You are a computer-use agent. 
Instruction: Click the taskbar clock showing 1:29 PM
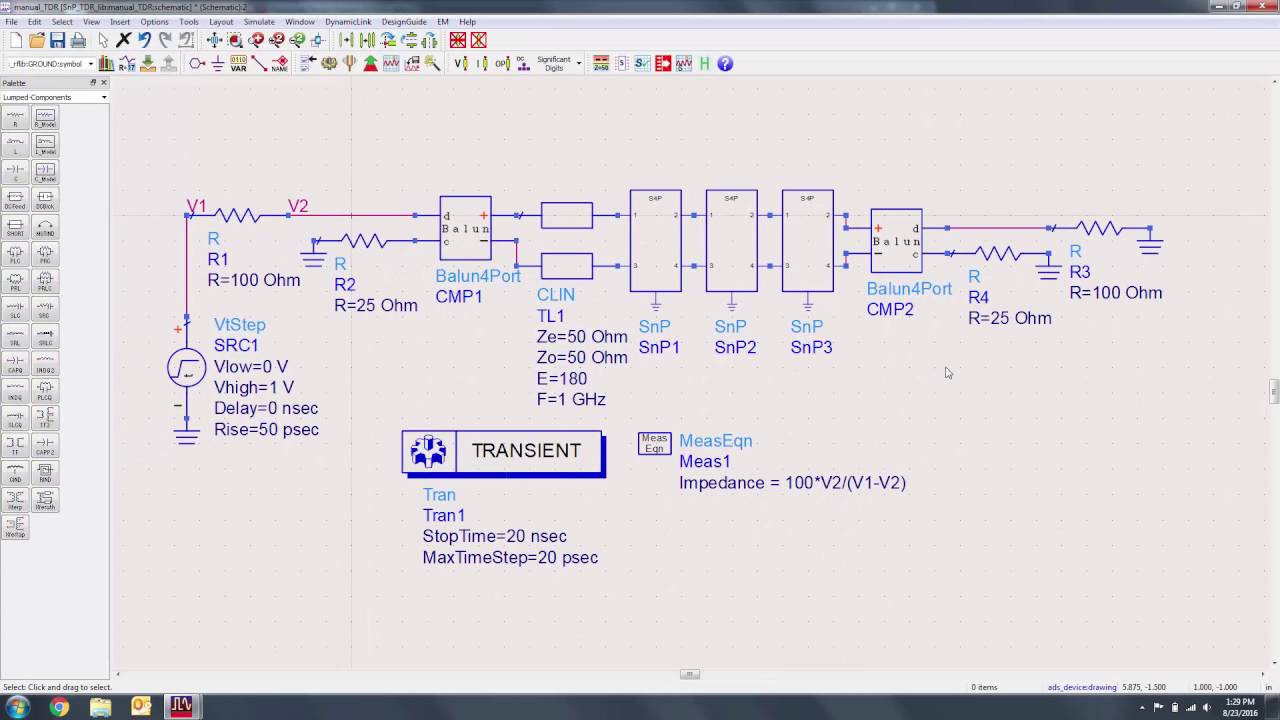point(1239,707)
